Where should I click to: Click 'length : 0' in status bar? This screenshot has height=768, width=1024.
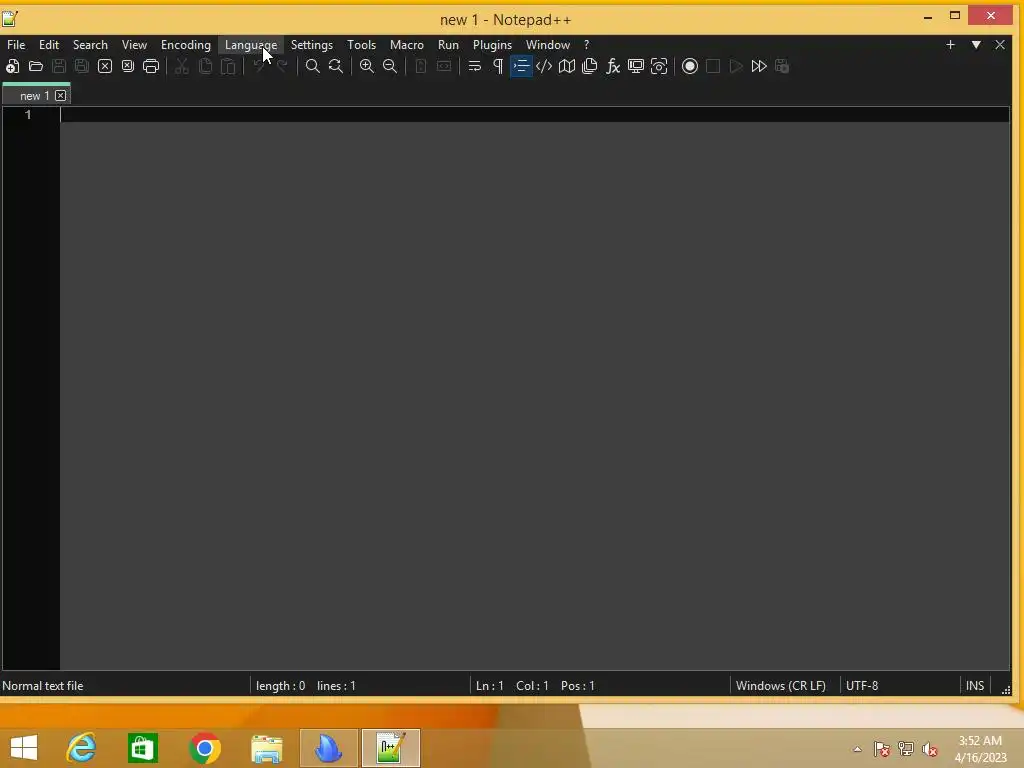pos(281,686)
